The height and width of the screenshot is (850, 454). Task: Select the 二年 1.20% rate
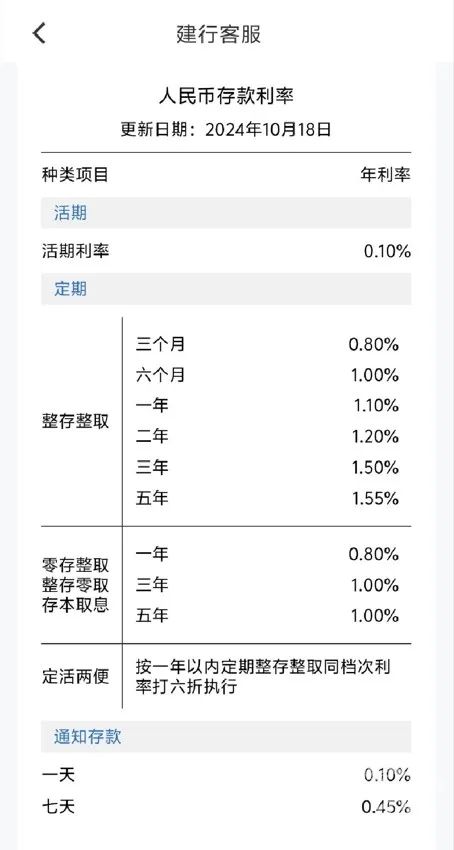[x=376, y=436]
